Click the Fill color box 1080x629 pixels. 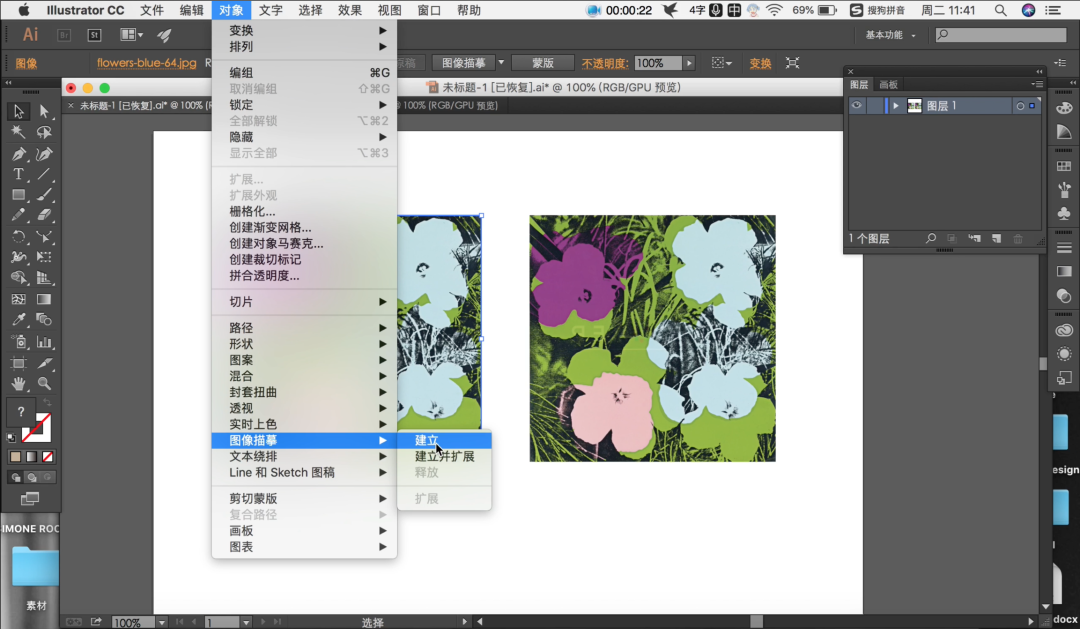coord(21,412)
